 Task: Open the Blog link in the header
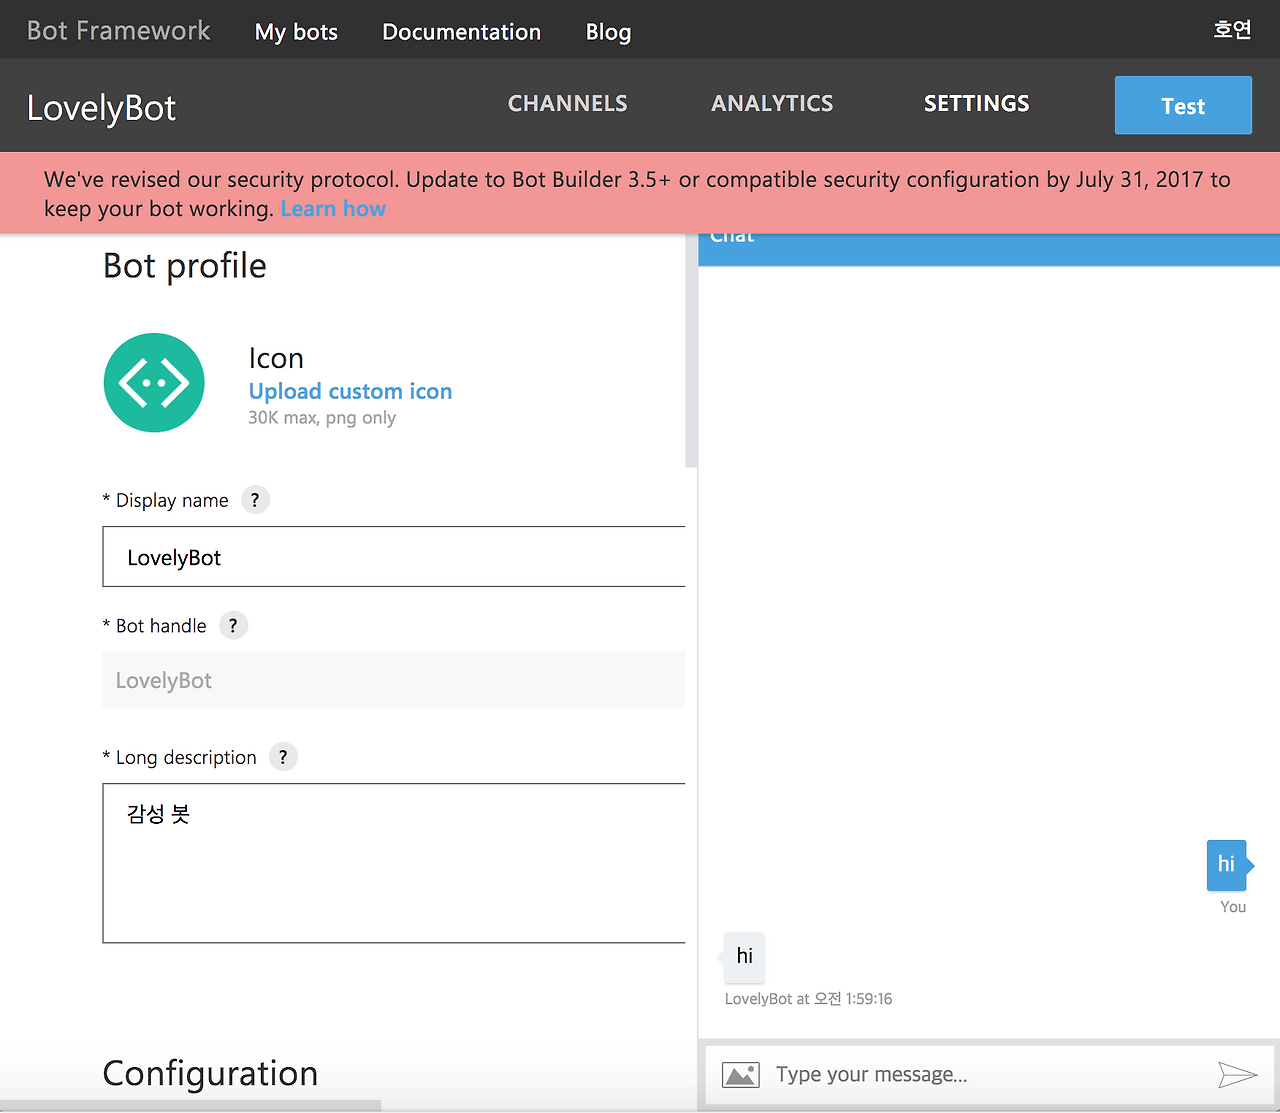[x=608, y=32]
